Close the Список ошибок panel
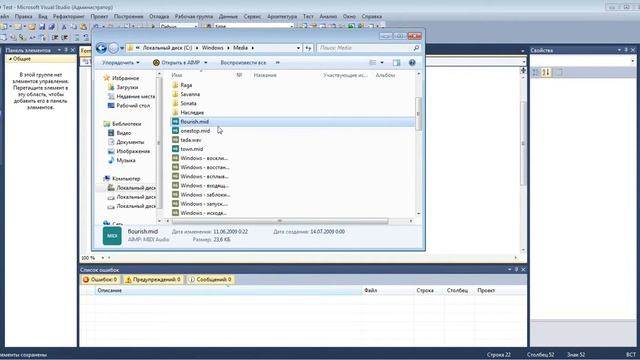Viewport: 640px width, 360px height. (523, 270)
